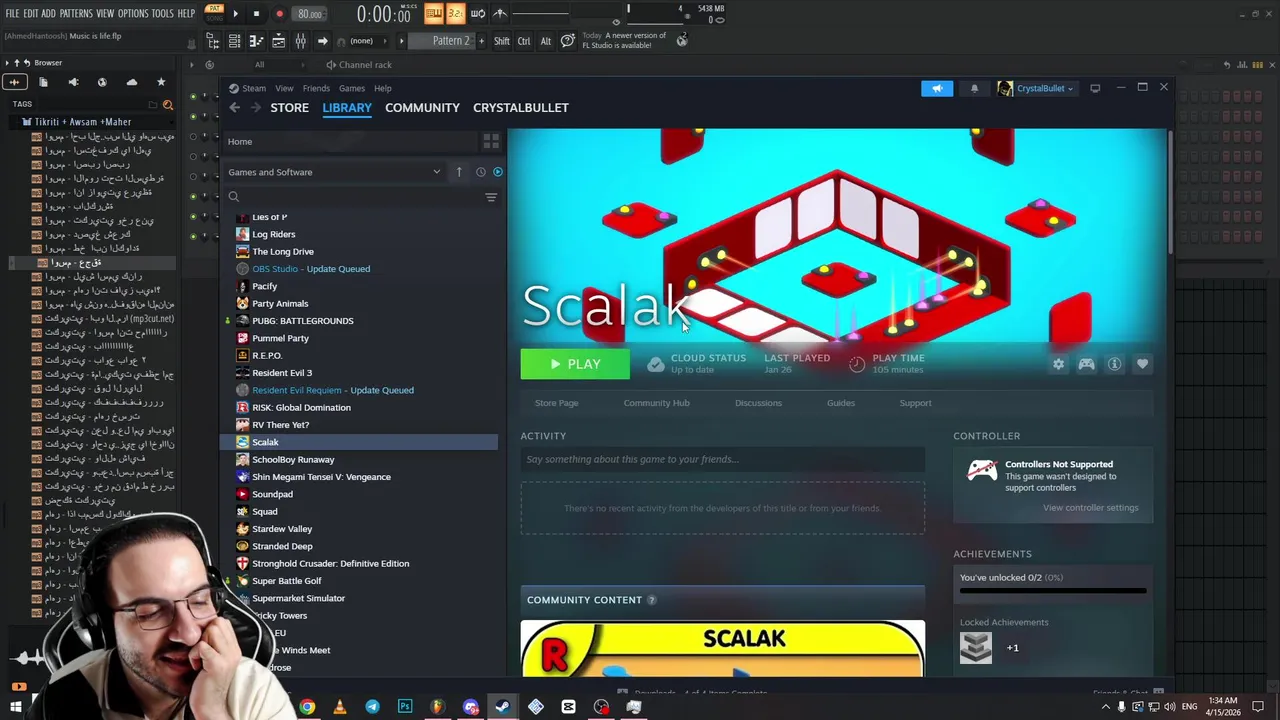Click the library grid view icon
The height and width of the screenshot is (720, 1280).
(491, 141)
